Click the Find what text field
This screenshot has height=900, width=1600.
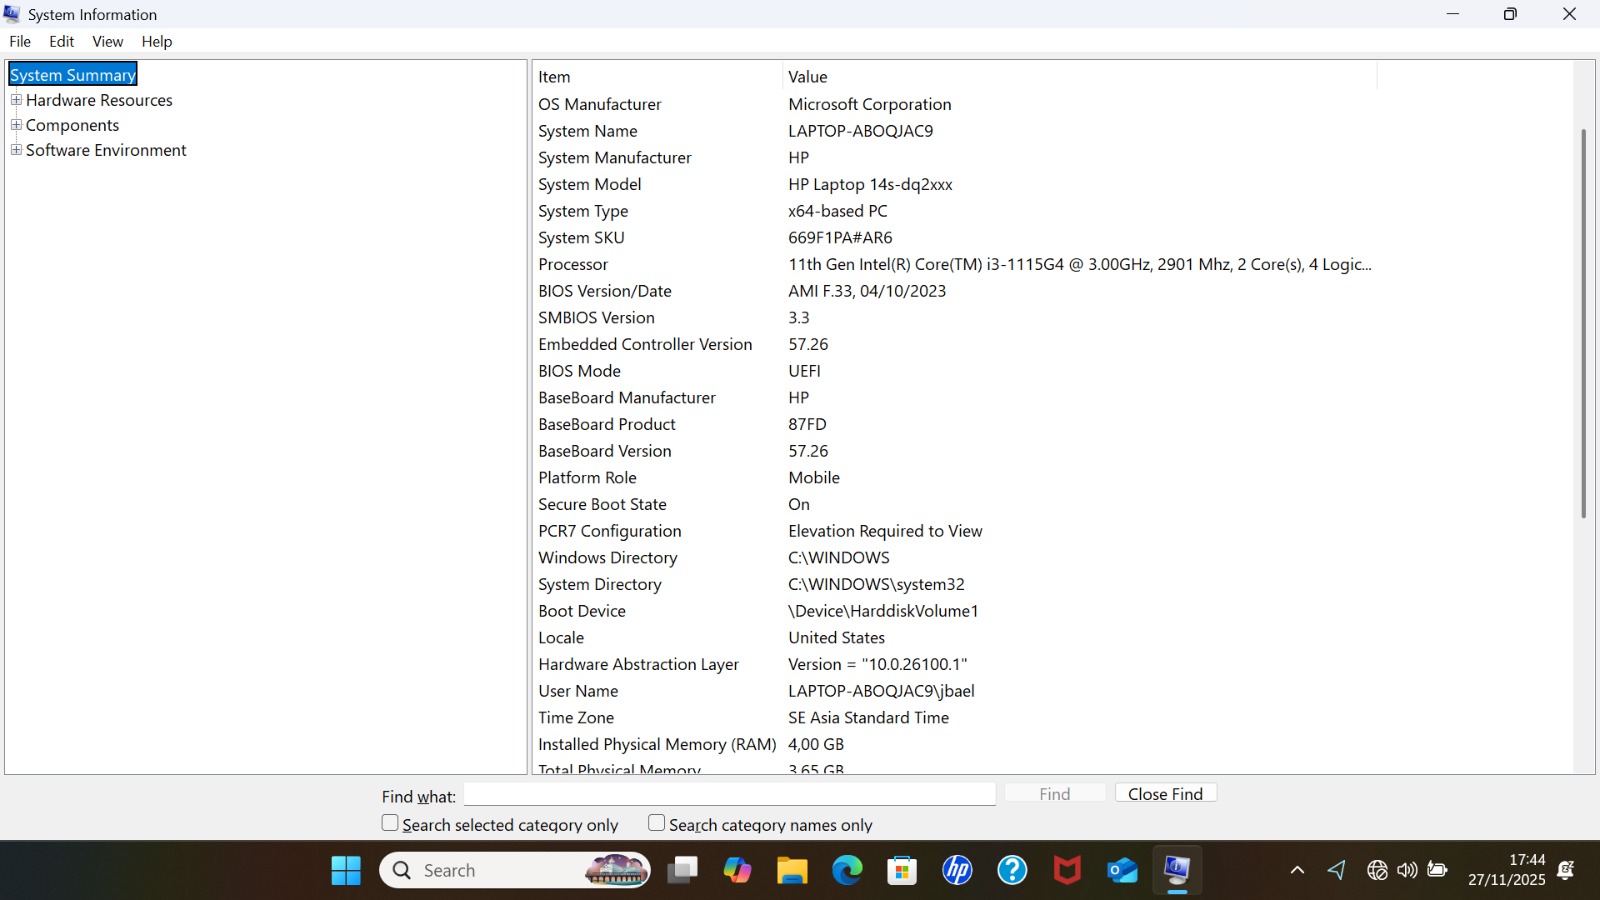click(729, 794)
